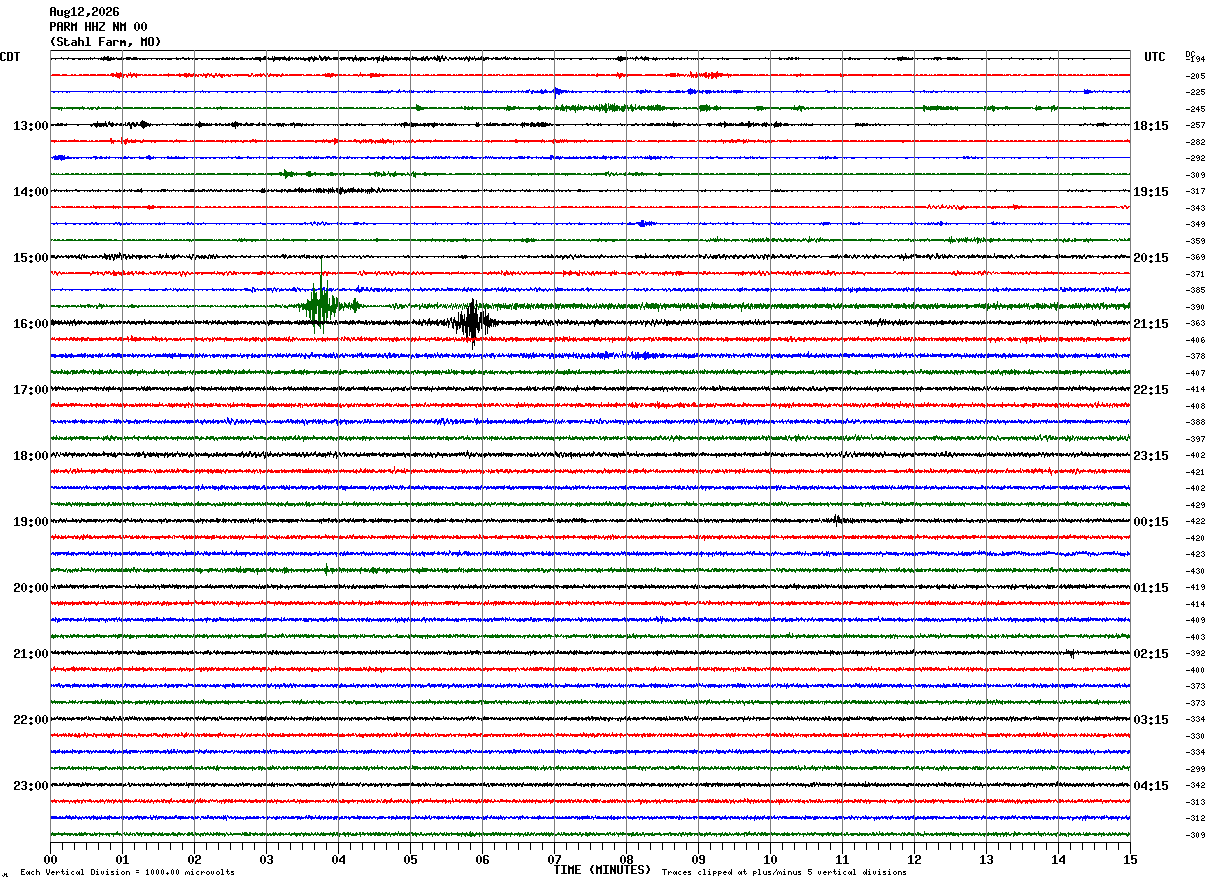Select the small spike on 19:00 trace

click(837, 519)
